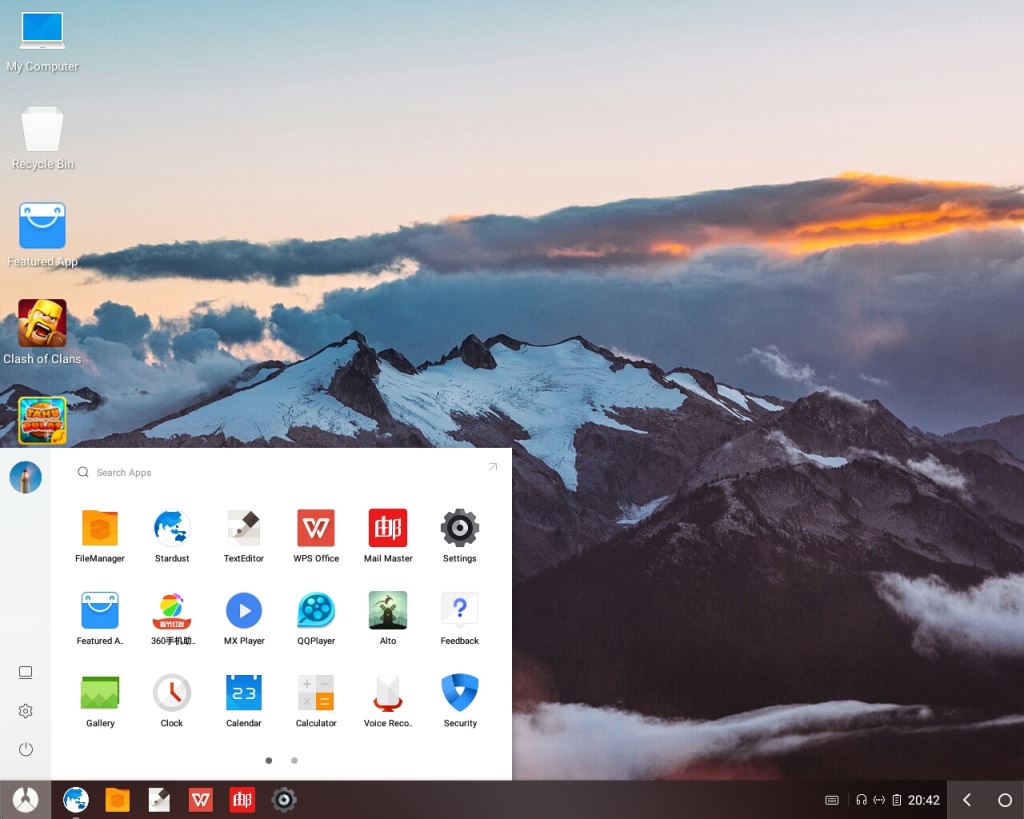Click the battery icon in system tray

click(x=897, y=800)
